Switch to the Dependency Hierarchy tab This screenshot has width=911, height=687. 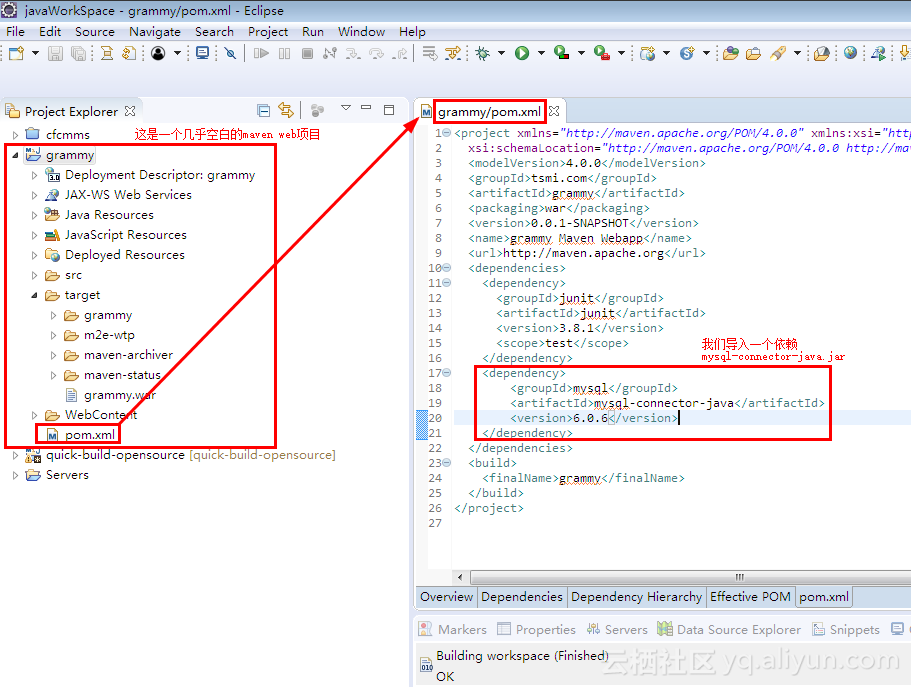636,597
